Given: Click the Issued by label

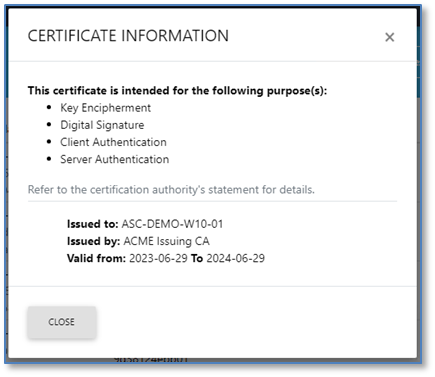Looking at the screenshot, I should pos(93,241).
